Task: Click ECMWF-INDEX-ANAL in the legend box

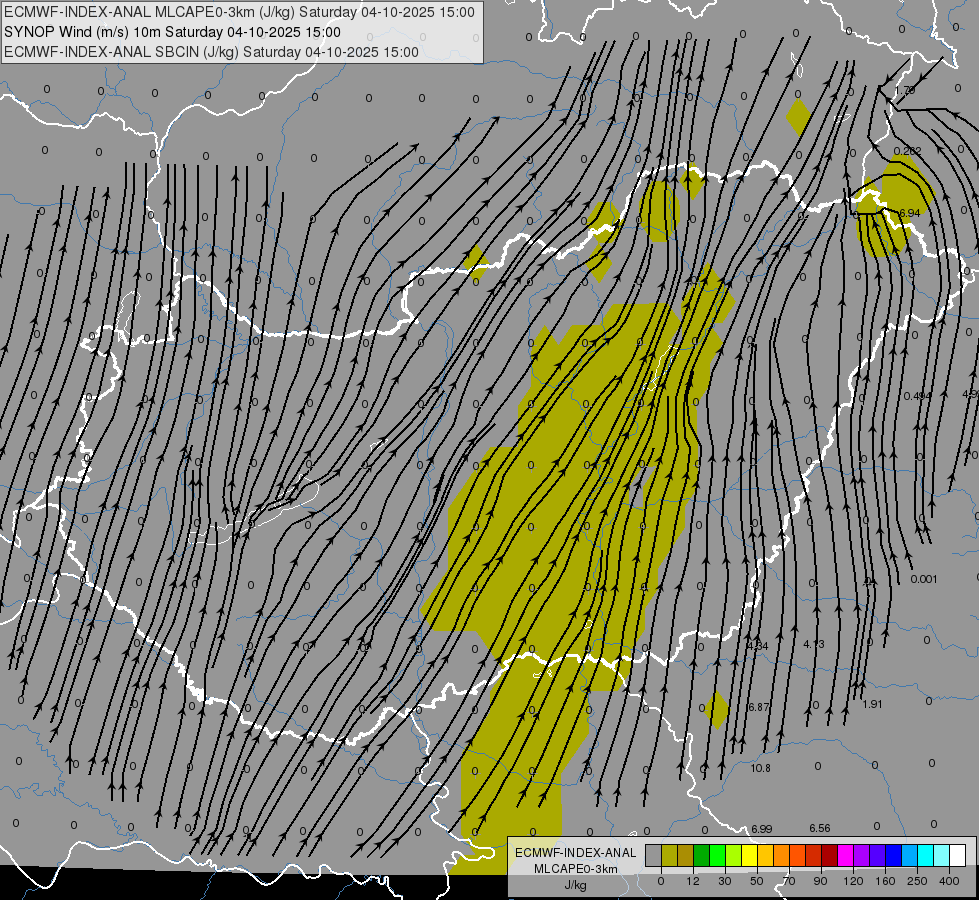Action: tap(576, 853)
